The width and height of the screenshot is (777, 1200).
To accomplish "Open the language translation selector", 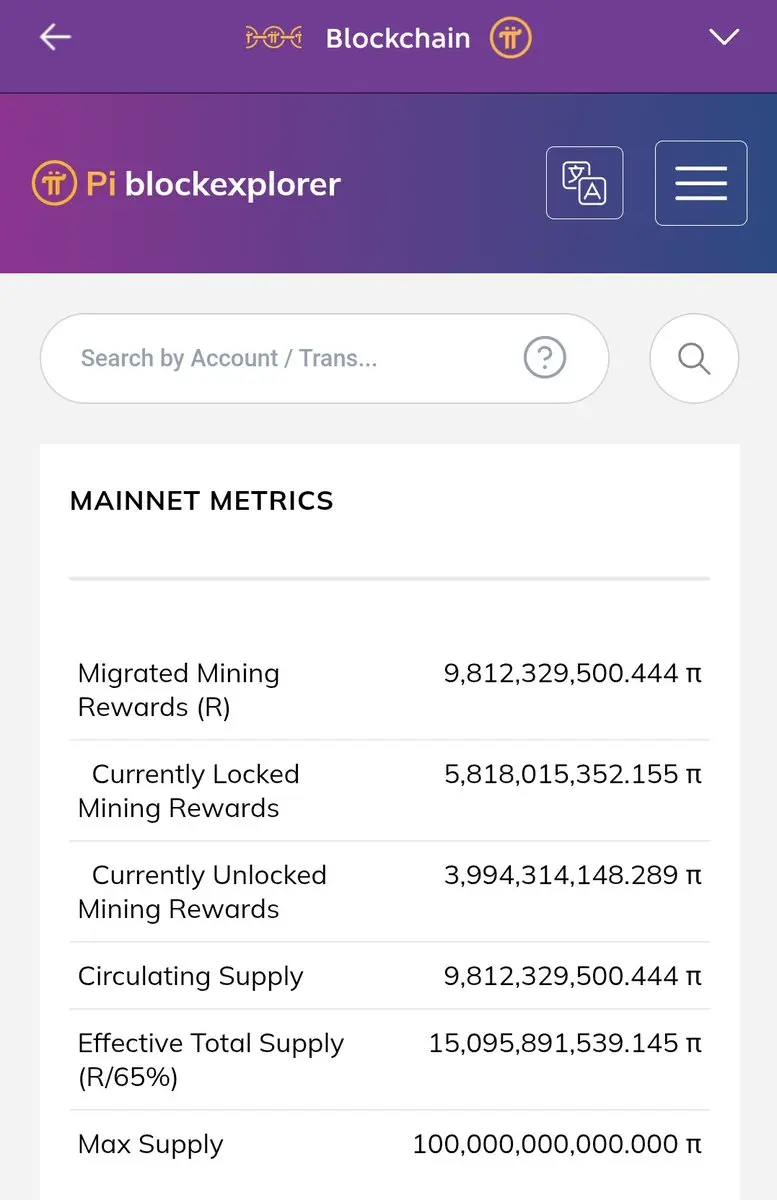I will [584, 183].
